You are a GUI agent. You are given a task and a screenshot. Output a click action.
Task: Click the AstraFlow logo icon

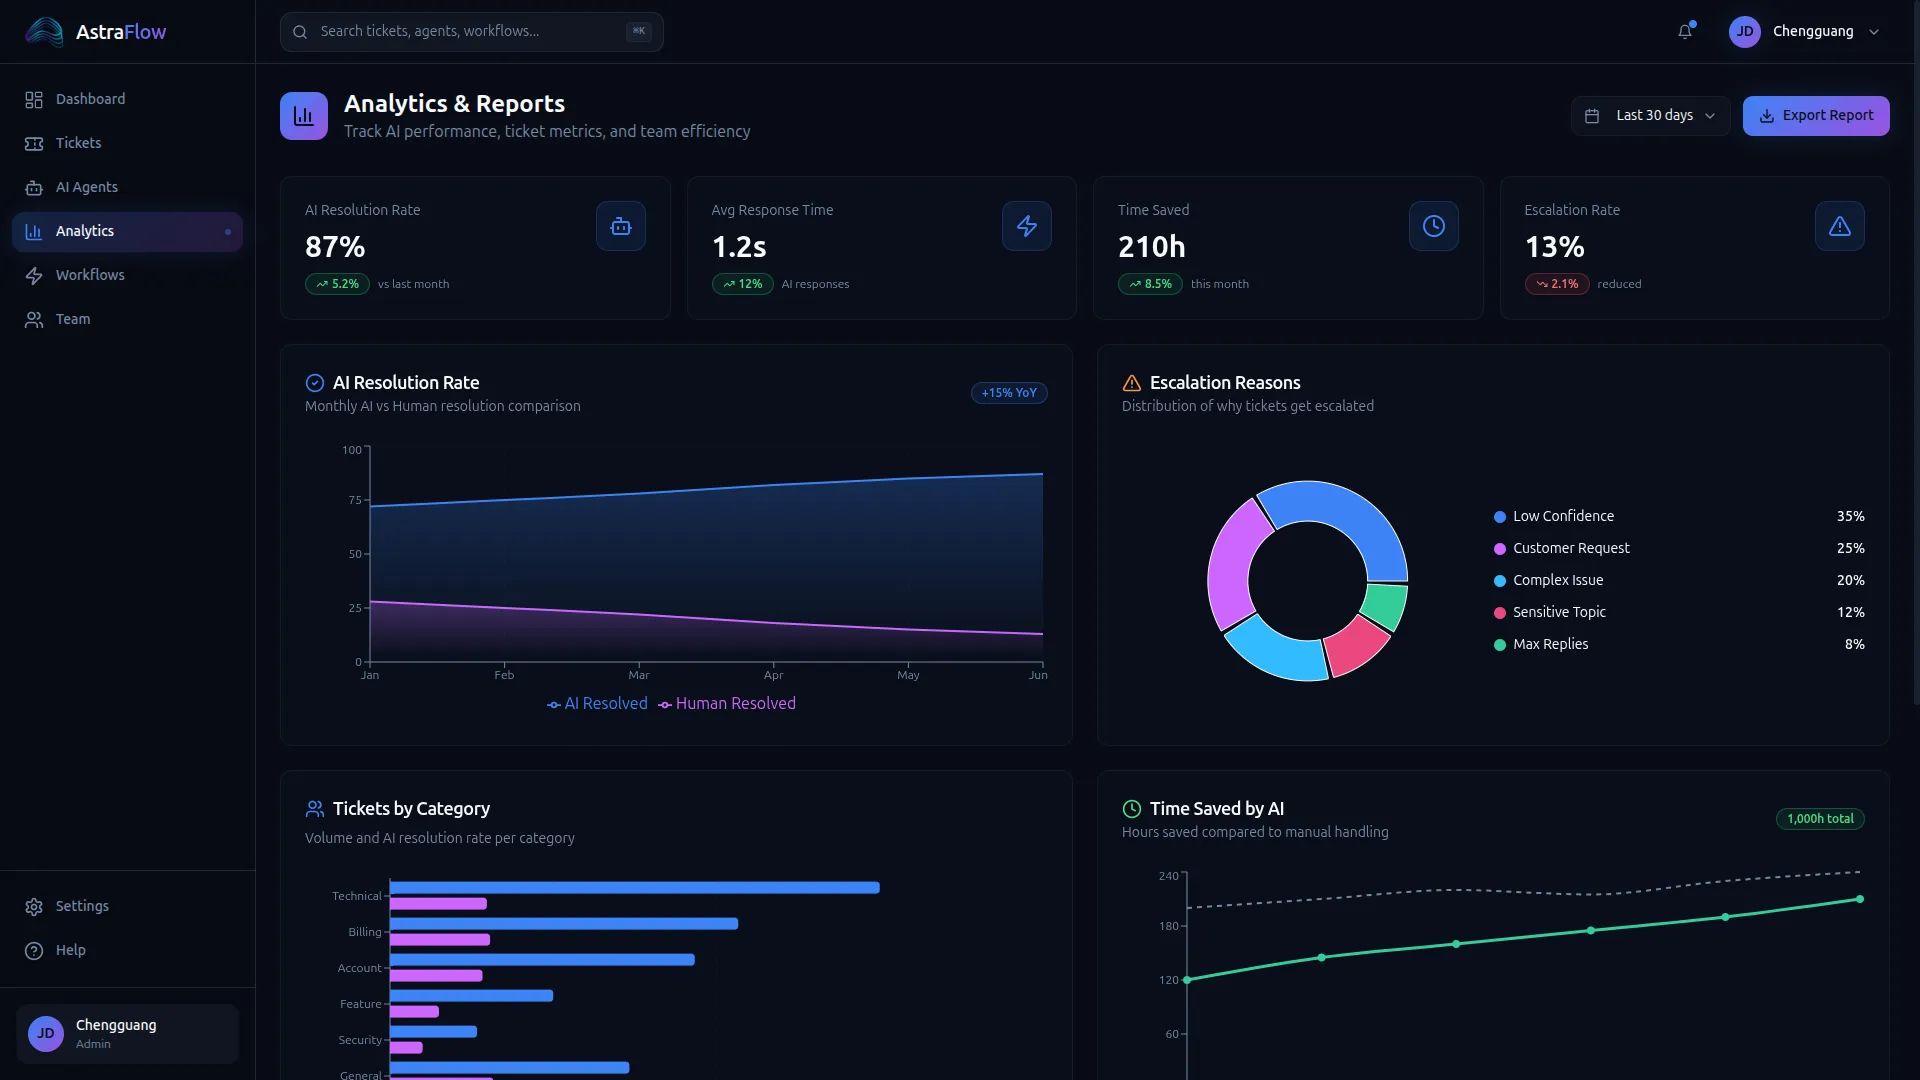44,32
